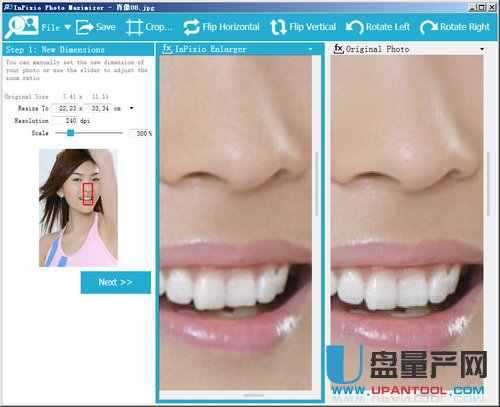Image resolution: width=500 pixels, height=407 pixels.
Task: Open the File menu
Action: 51,27
